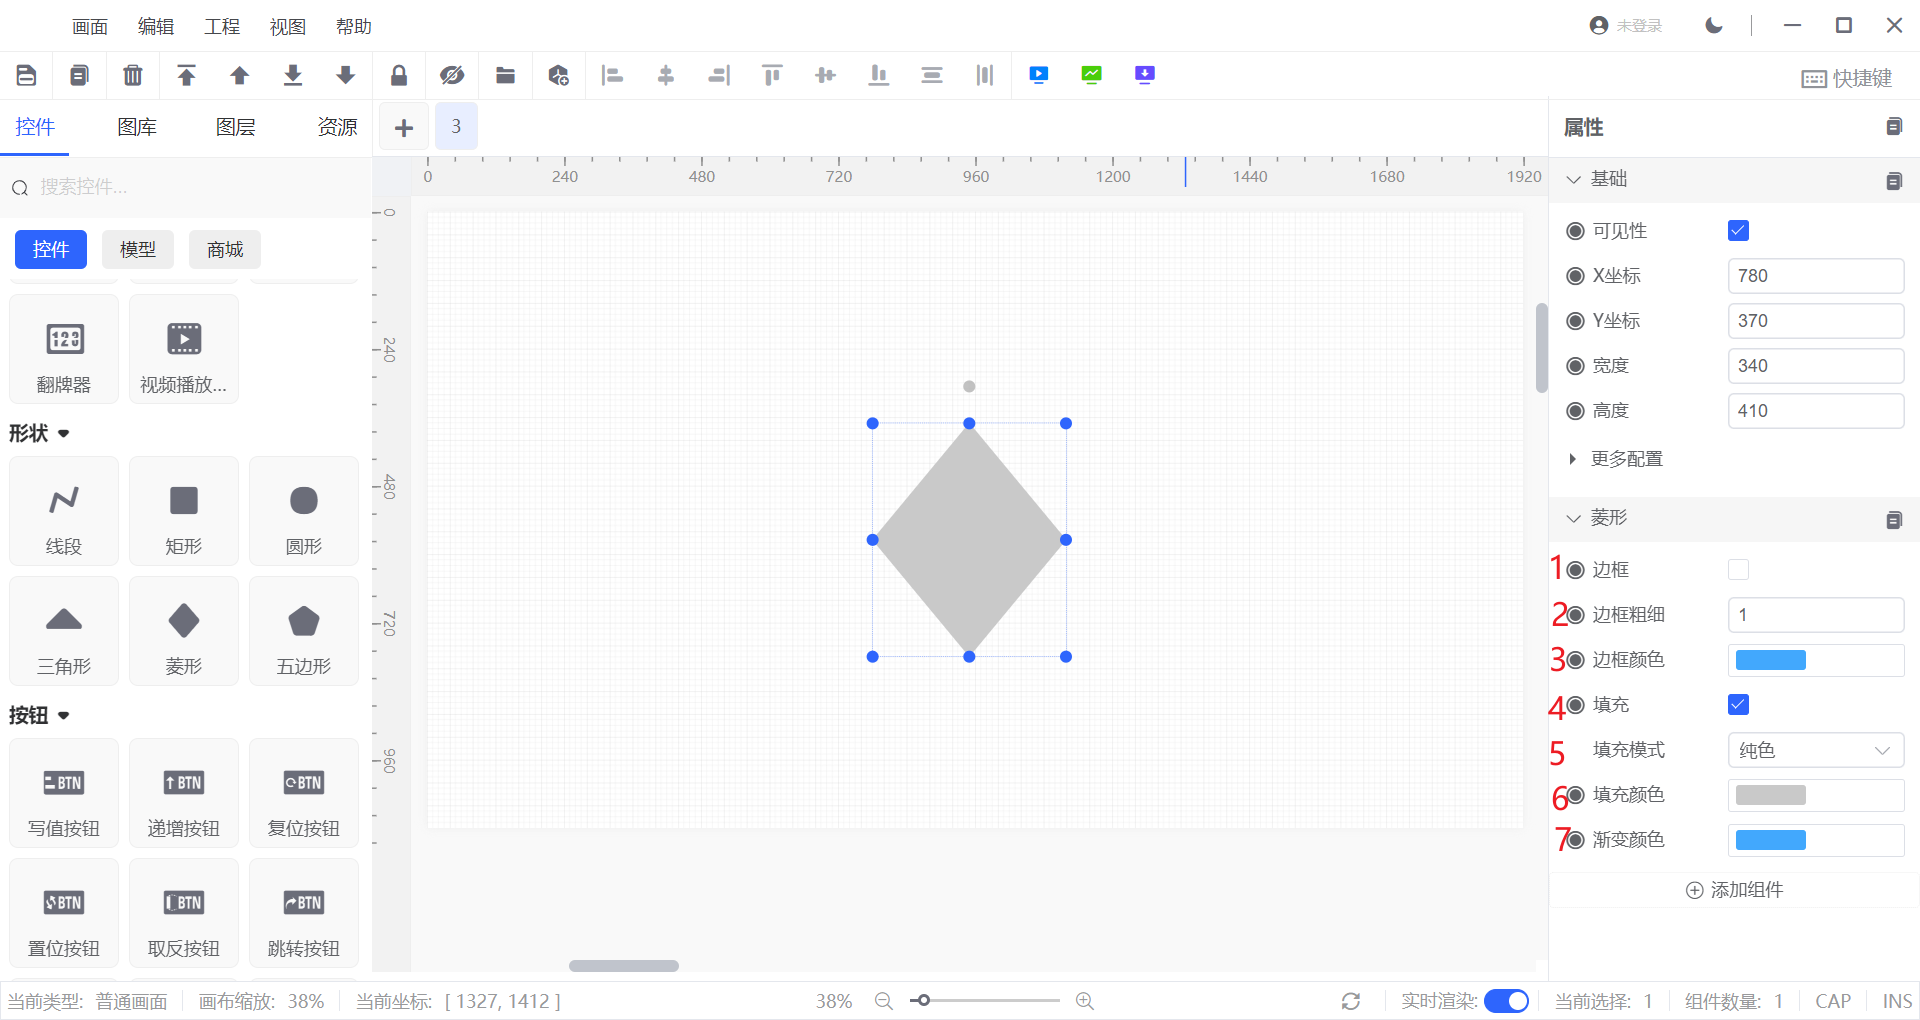Turn off the 实时渲染 toggle switch
Viewport: 1920px width, 1020px height.
click(1506, 1001)
